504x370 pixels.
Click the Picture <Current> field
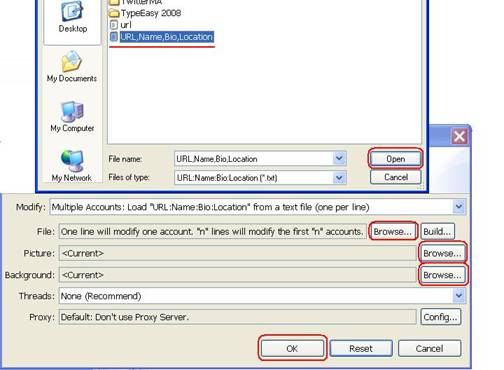pyautogui.click(x=237, y=253)
